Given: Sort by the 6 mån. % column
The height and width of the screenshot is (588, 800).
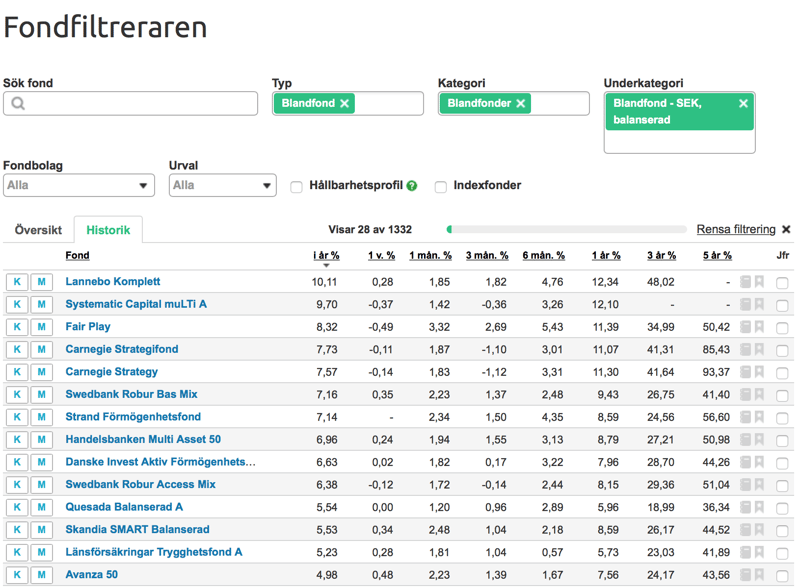Looking at the screenshot, I should click(x=543, y=255).
